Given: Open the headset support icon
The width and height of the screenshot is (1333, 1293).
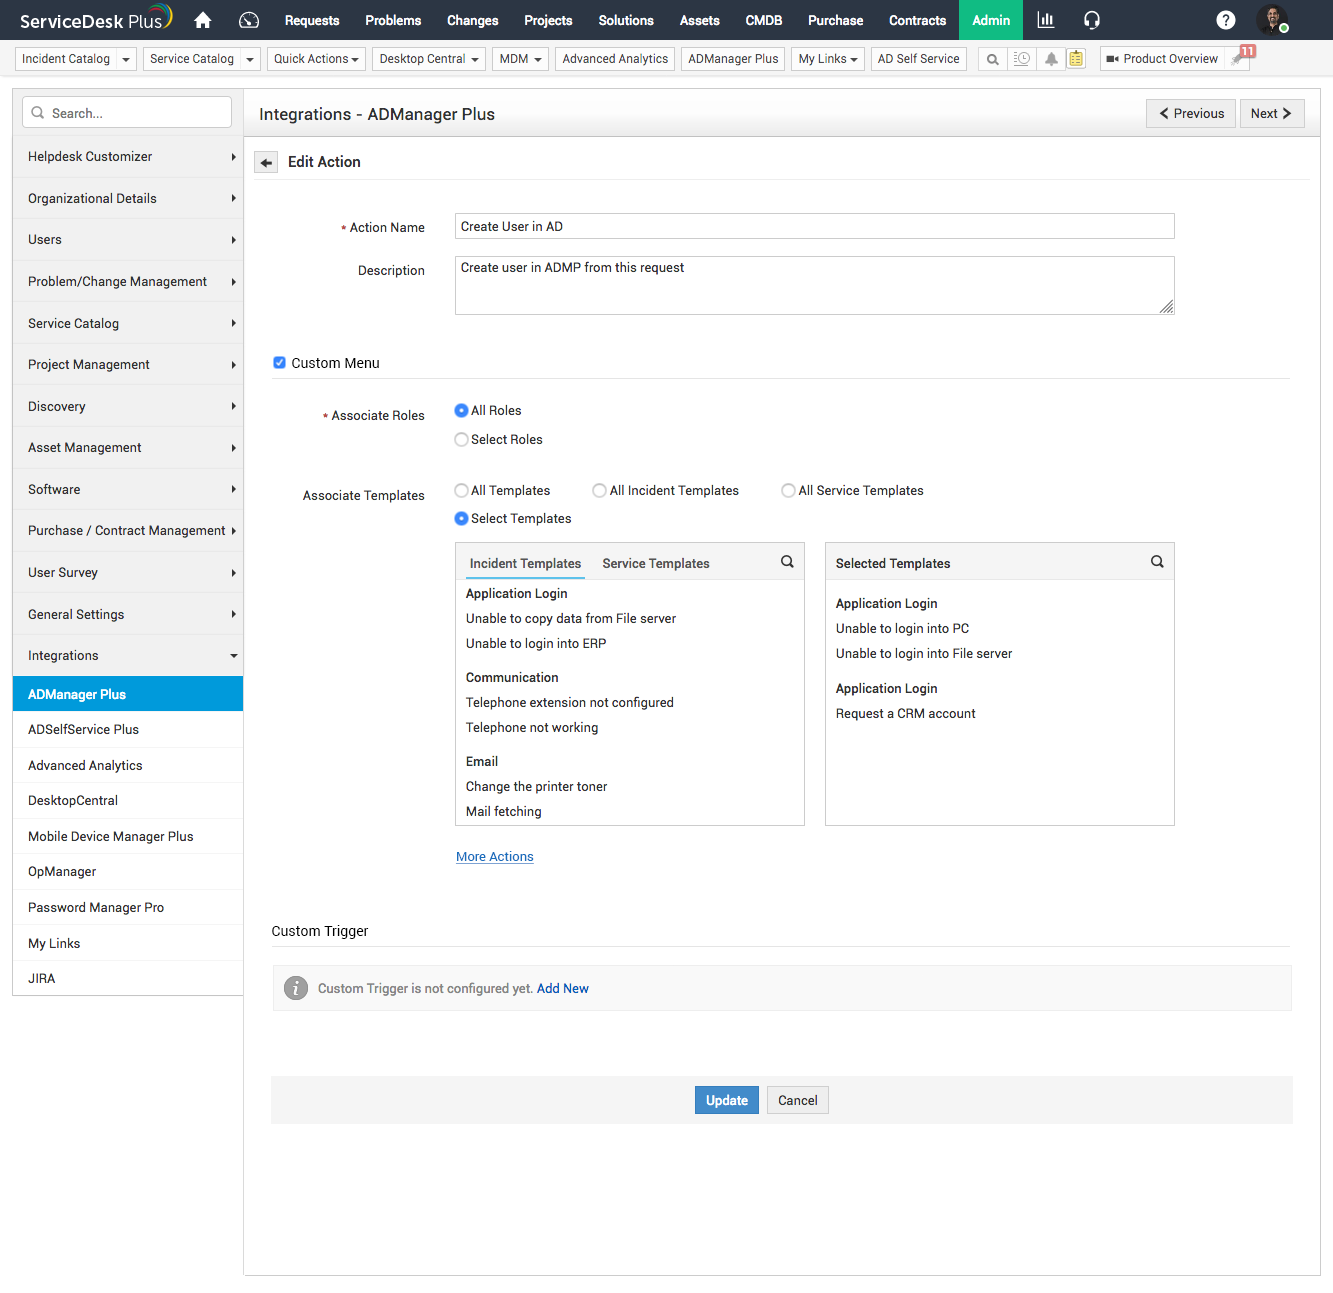Looking at the screenshot, I should point(1092,20).
